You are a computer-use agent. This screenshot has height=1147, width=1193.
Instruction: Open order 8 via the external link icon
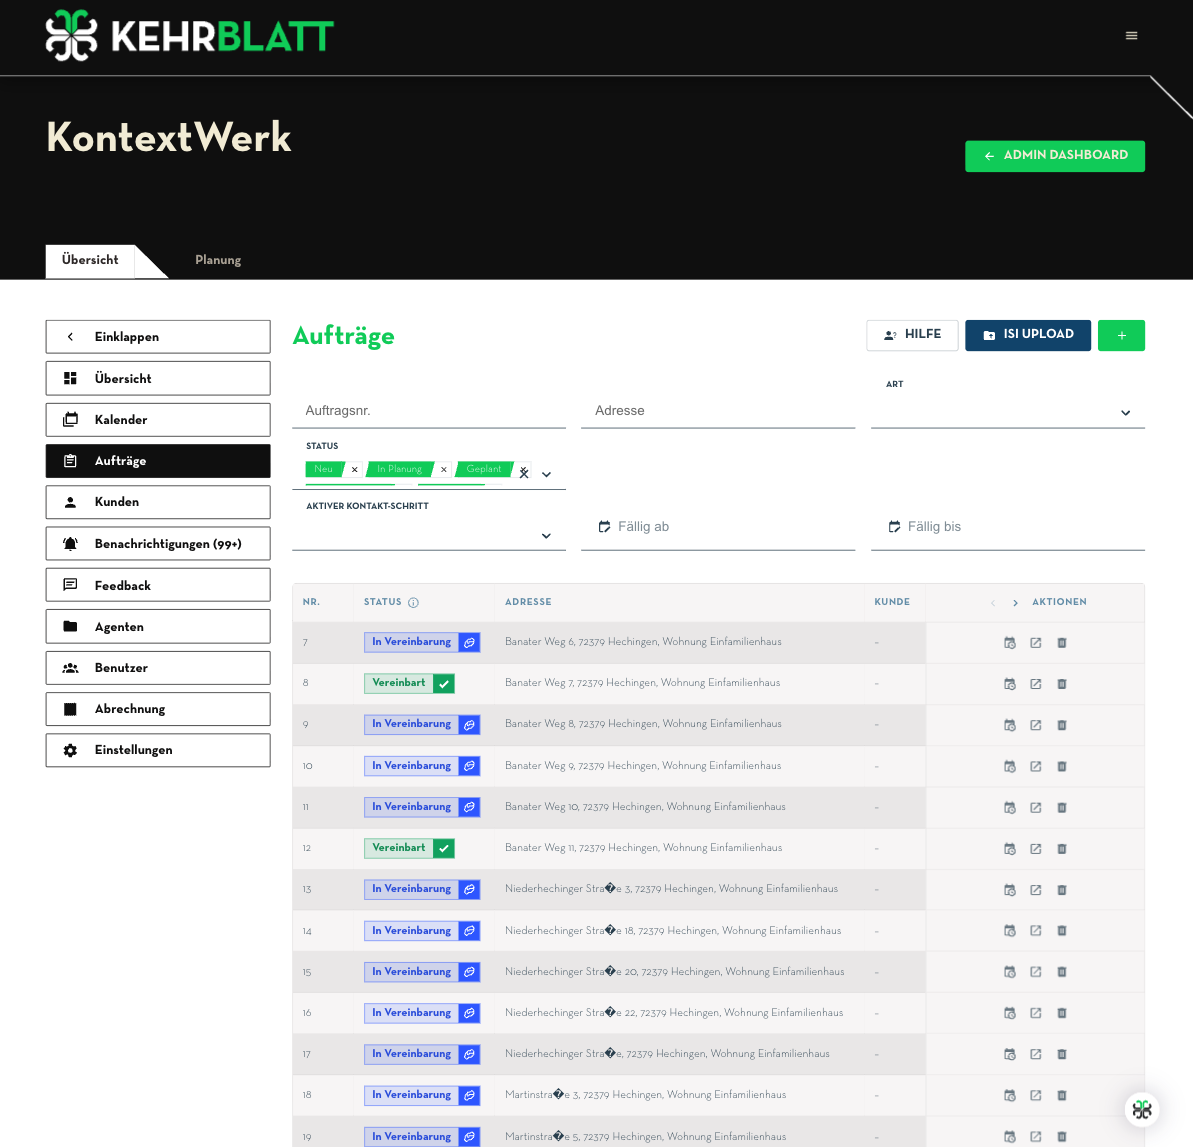point(1036,684)
